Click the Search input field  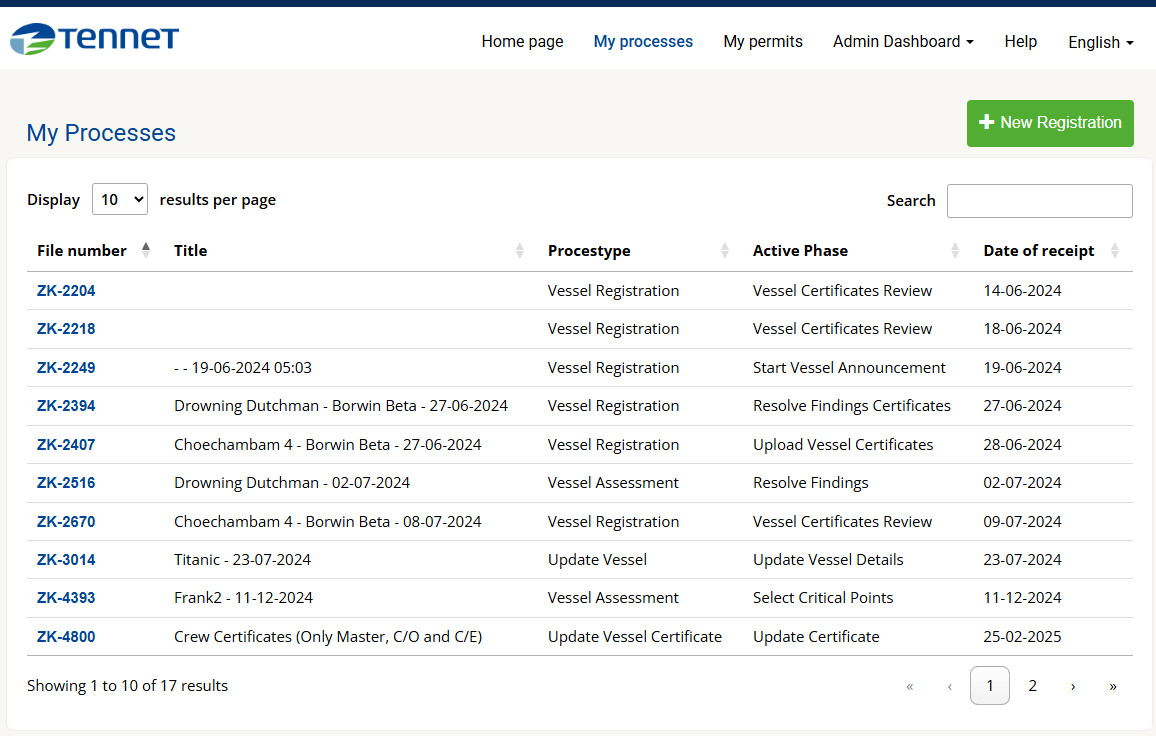pos(1039,201)
